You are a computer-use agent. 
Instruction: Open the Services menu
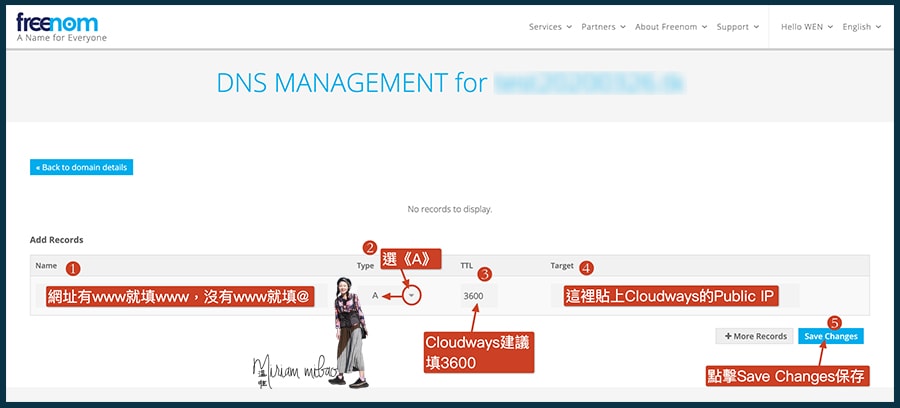coord(550,27)
